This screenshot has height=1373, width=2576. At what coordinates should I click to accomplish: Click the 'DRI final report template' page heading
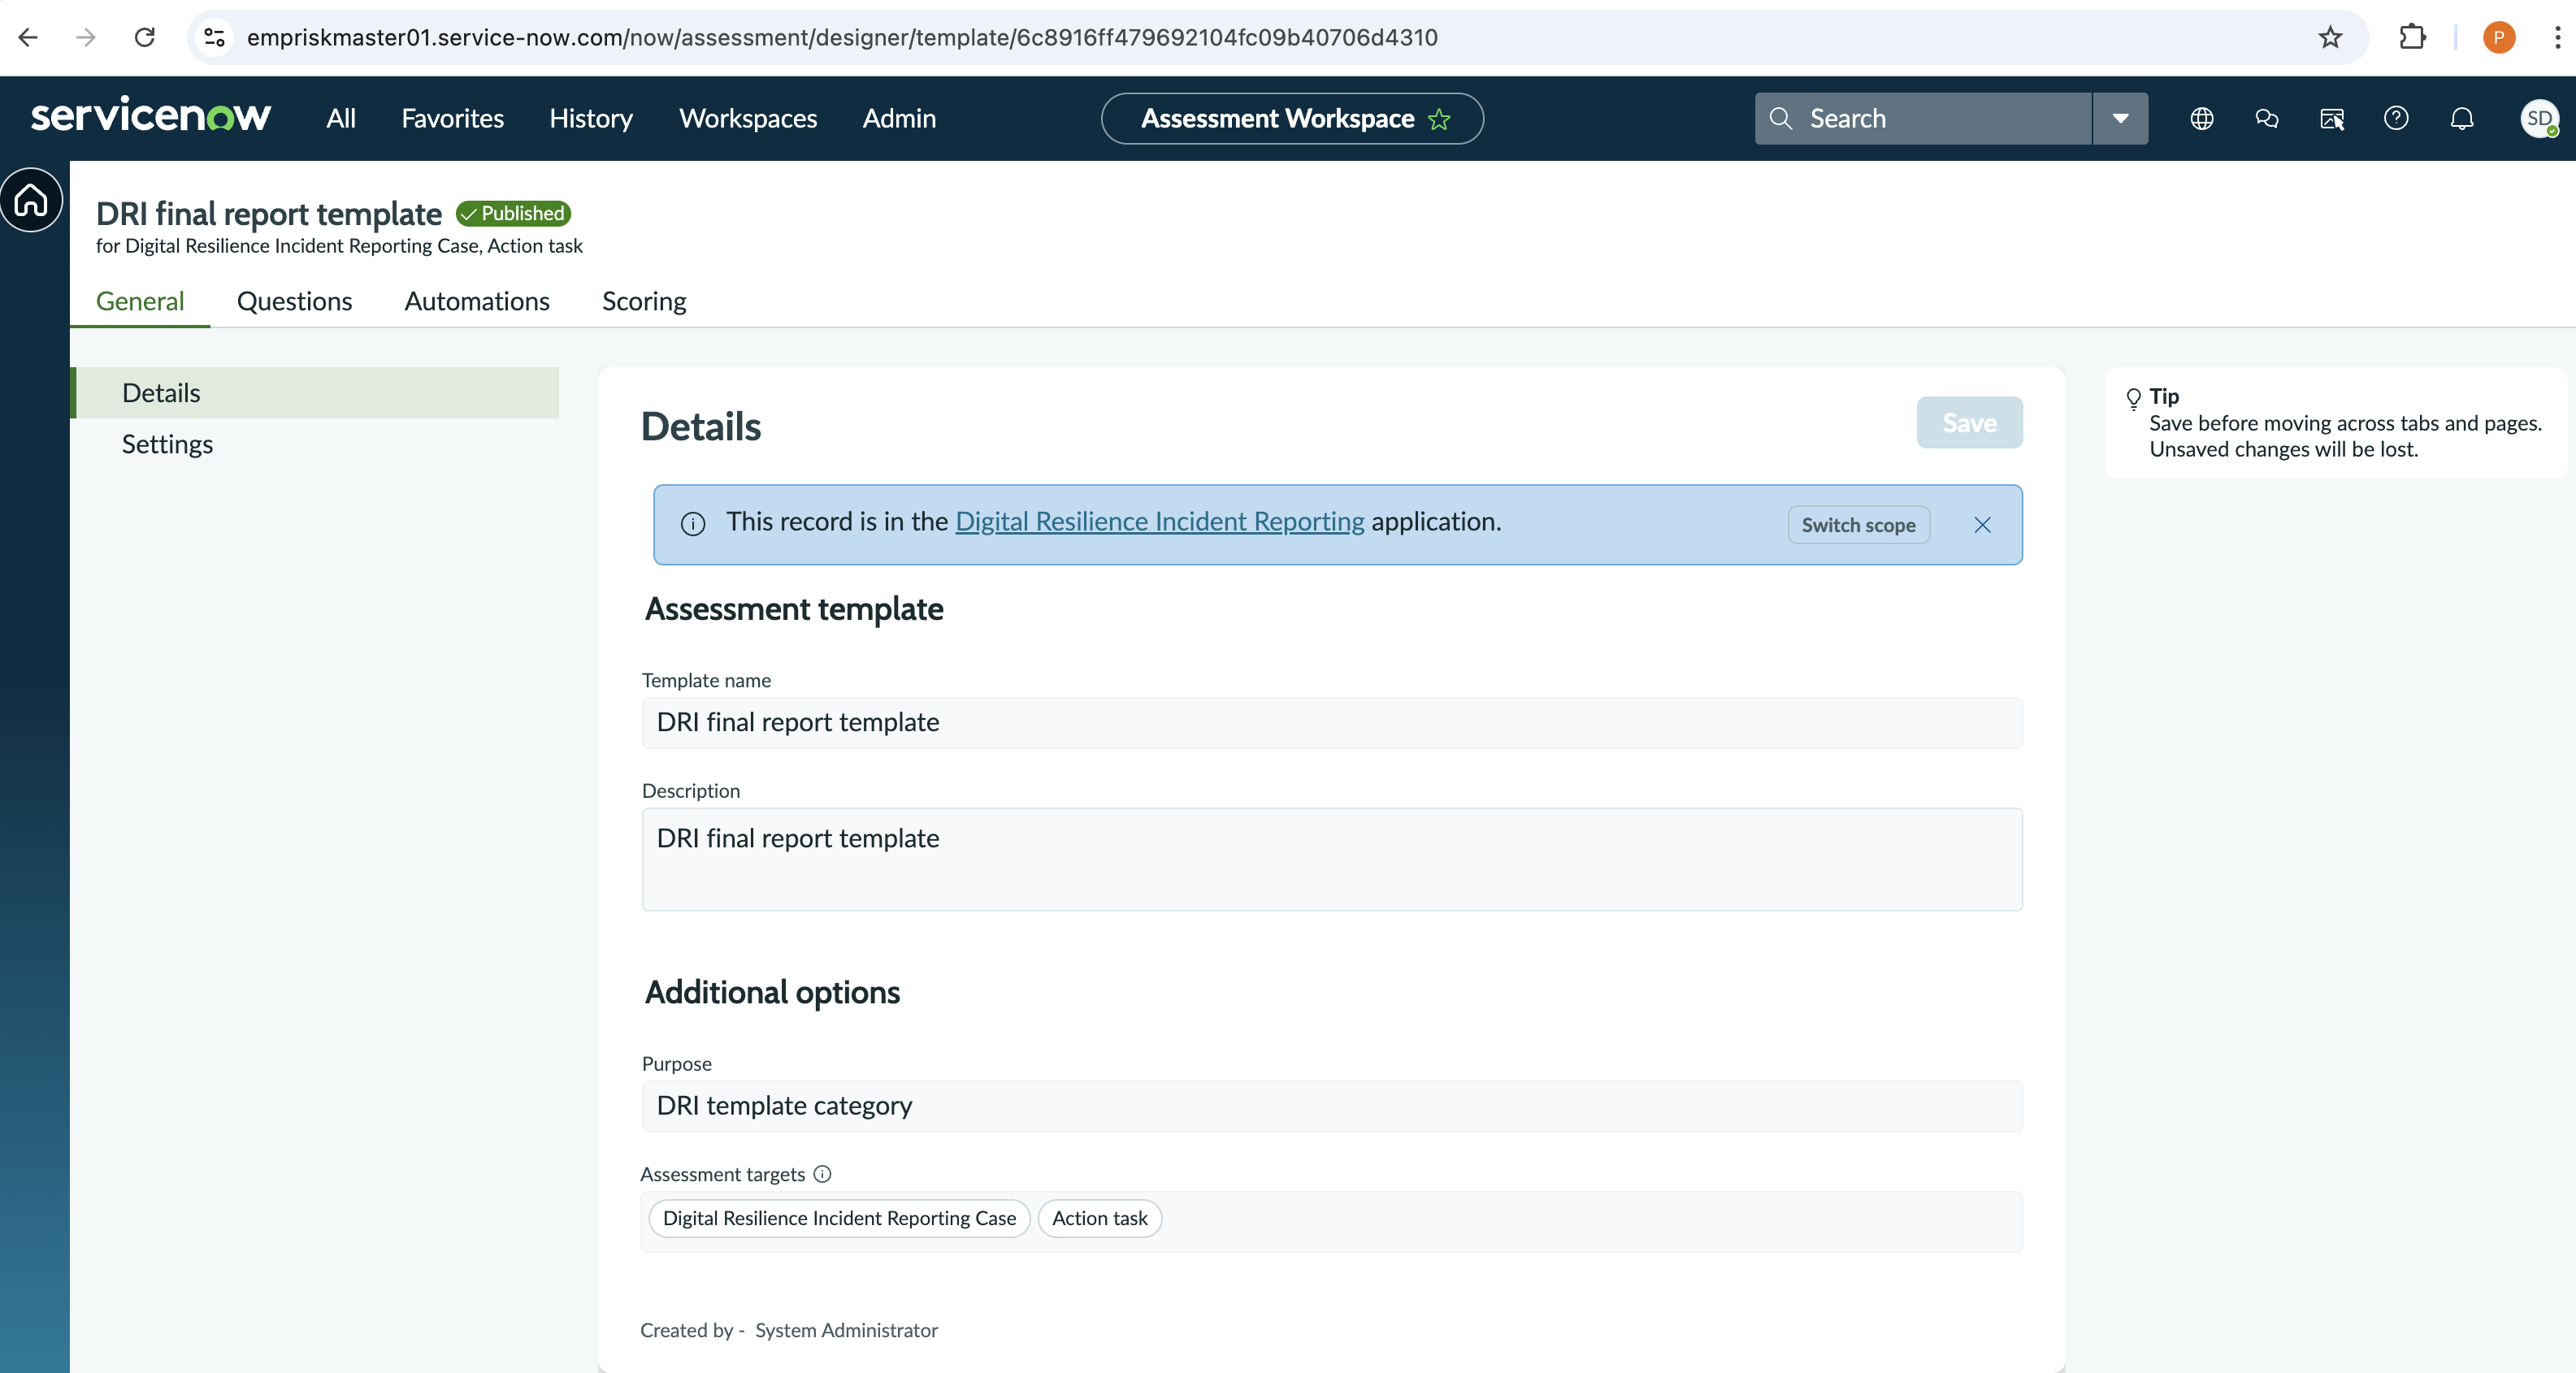[269, 213]
